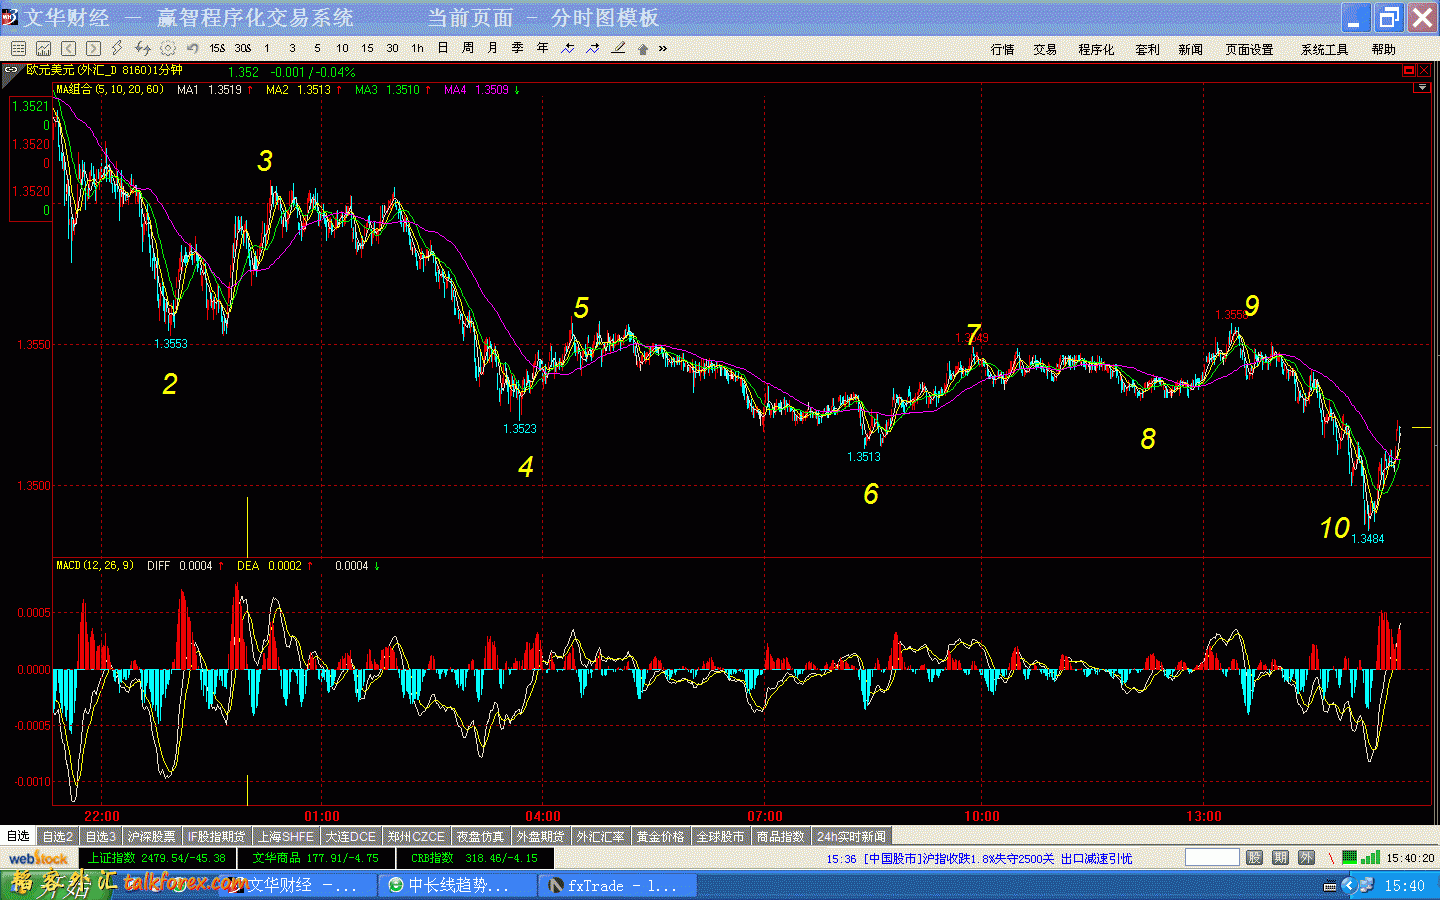The image size is (1440, 900).
Task: Switch to 15-second period (15S)
Action: 217,48
